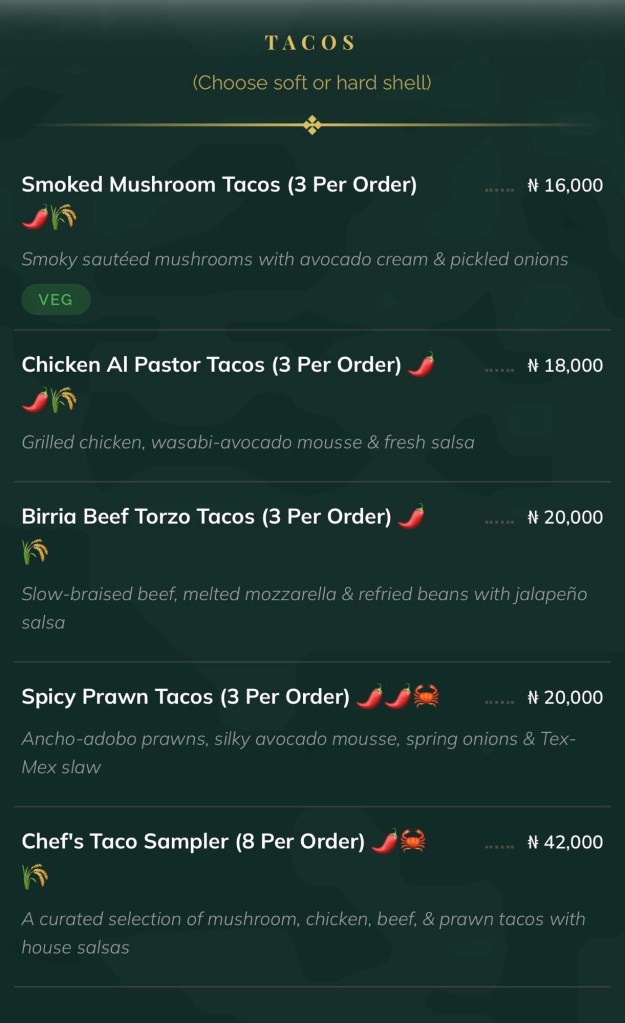Select Chicken Al Pastor Tacos title
Screen dimensions: 625x1023
(x=211, y=365)
